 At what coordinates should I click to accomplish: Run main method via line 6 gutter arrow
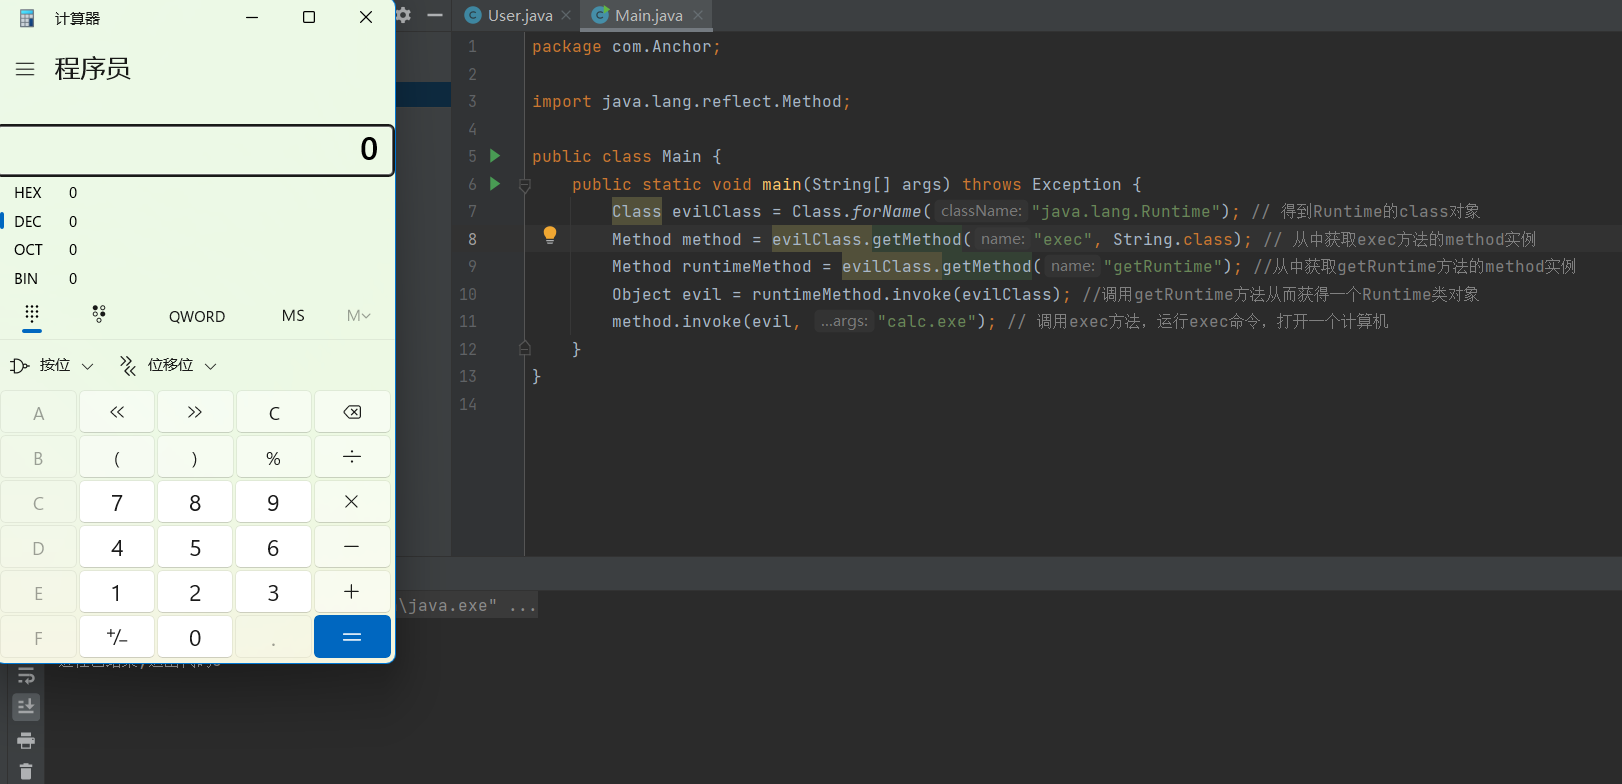[494, 184]
